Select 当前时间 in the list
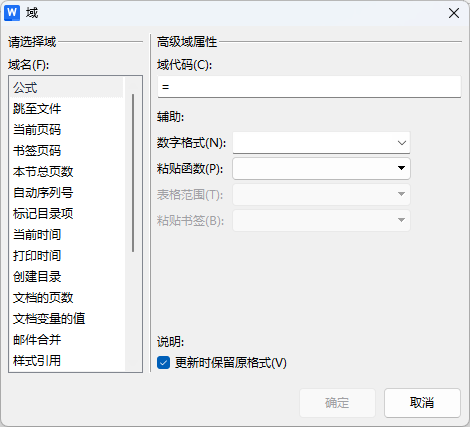This screenshot has width=470, height=427. [x=67, y=235]
